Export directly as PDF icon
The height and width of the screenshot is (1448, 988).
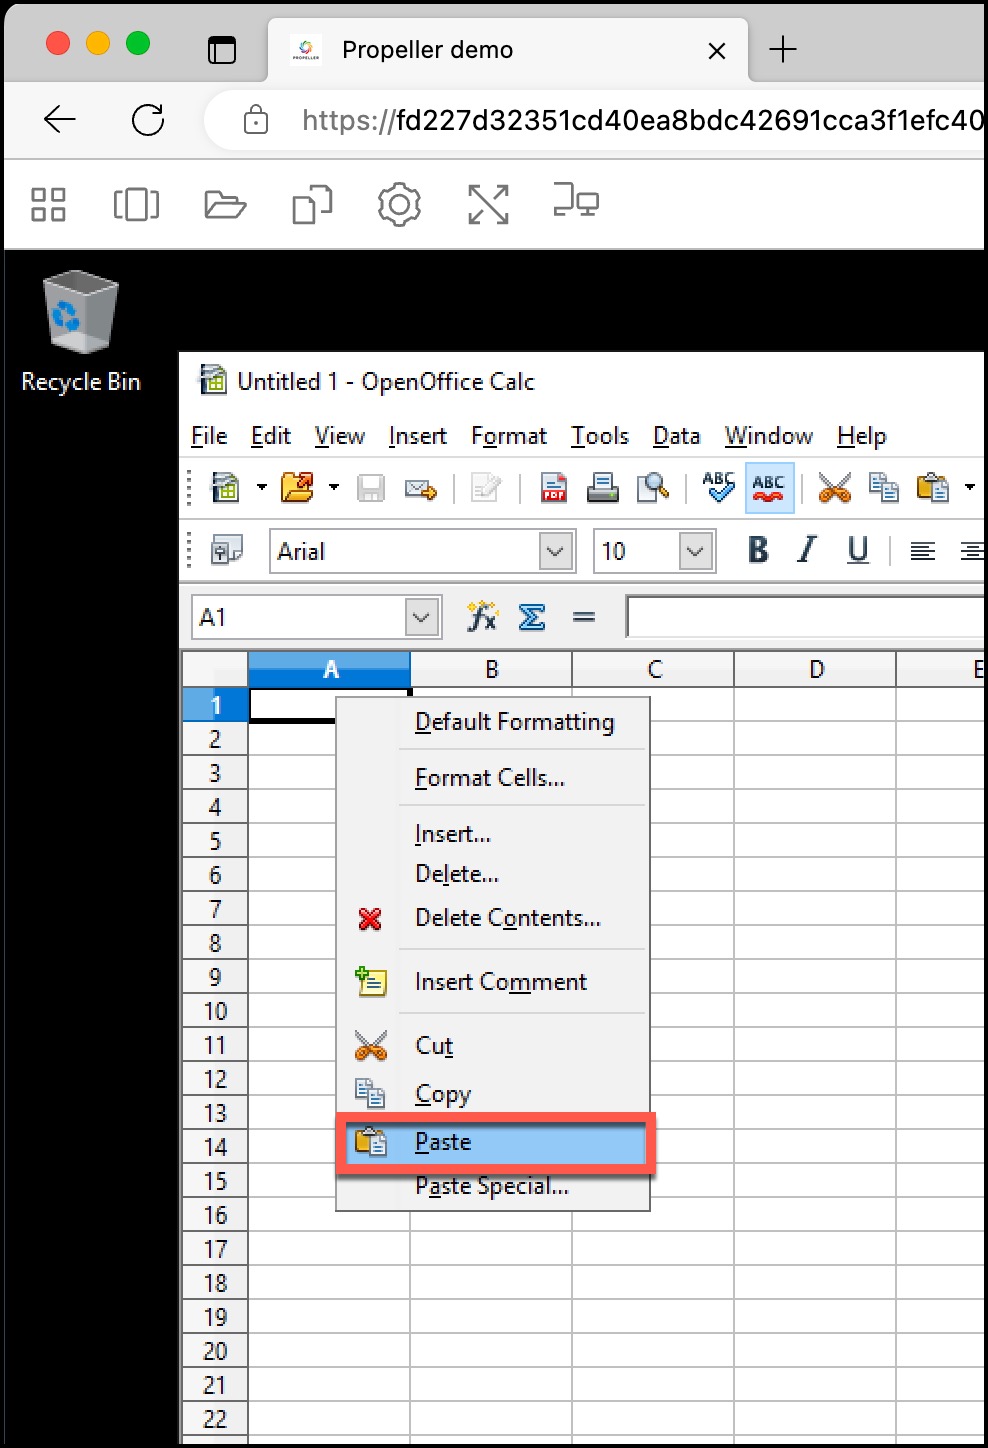554,488
